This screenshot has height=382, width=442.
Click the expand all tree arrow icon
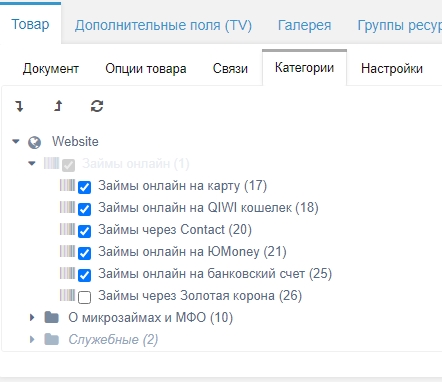click(x=20, y=106)
